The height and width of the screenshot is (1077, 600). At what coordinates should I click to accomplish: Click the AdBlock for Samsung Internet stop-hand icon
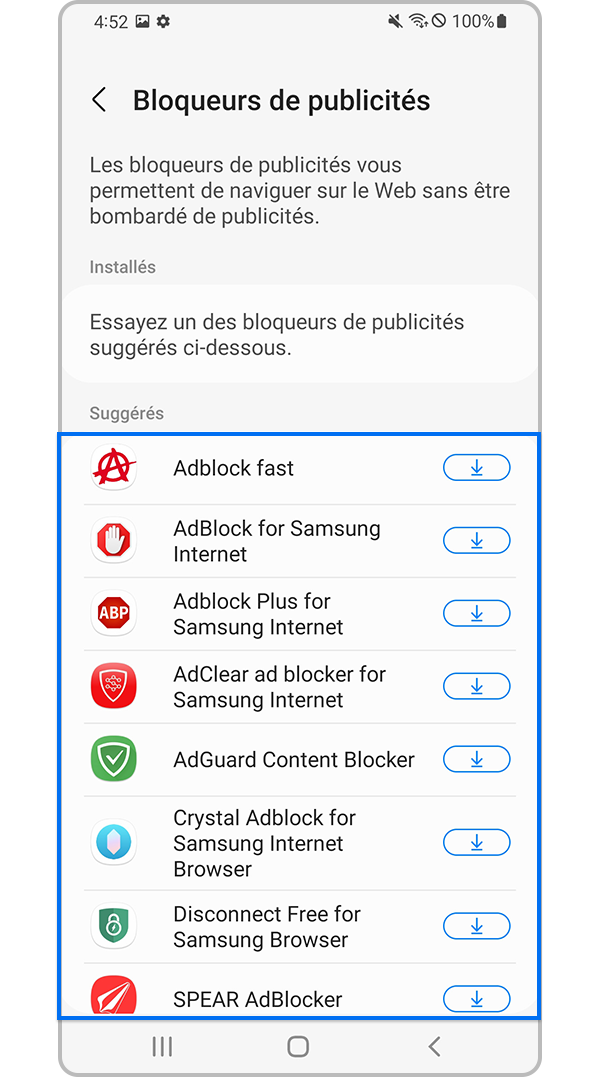click(114, 540)
